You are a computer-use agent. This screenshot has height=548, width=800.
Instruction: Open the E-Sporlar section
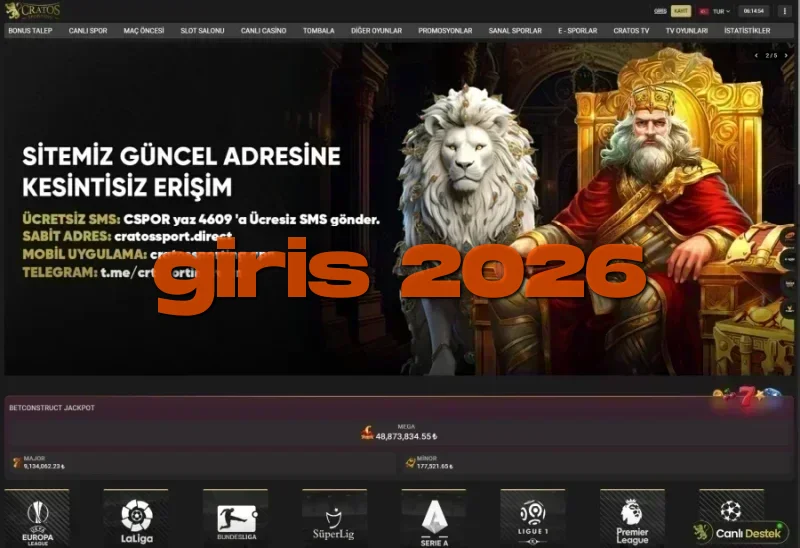tap(578, 31)
